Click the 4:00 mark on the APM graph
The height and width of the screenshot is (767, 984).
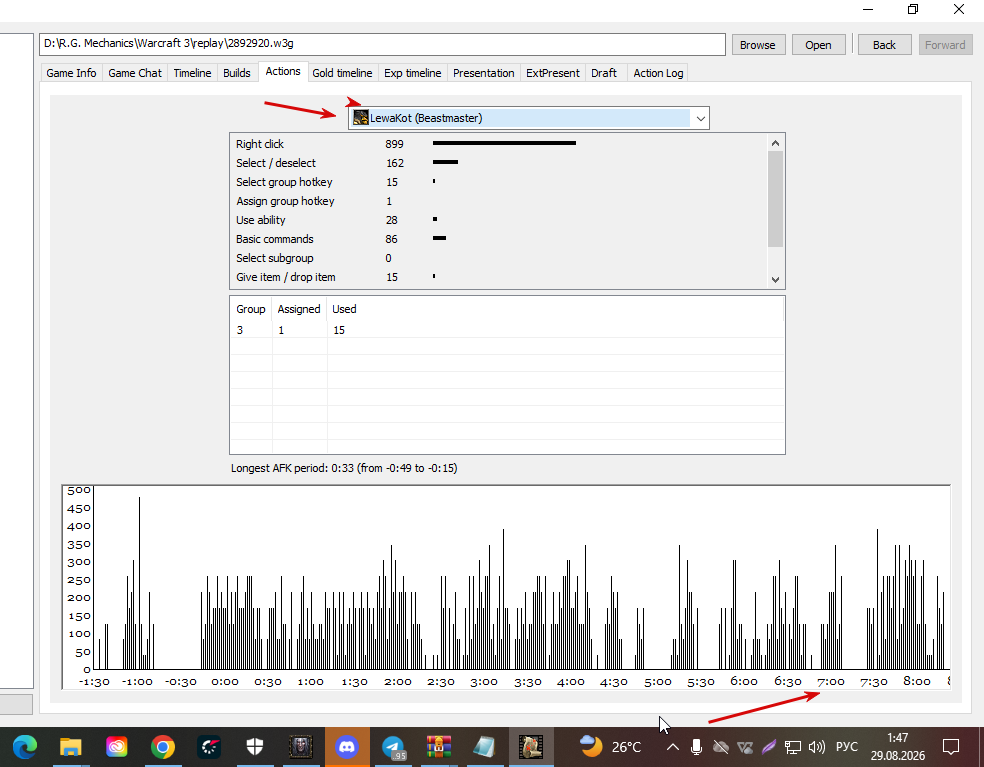click(x=570, y=682)
